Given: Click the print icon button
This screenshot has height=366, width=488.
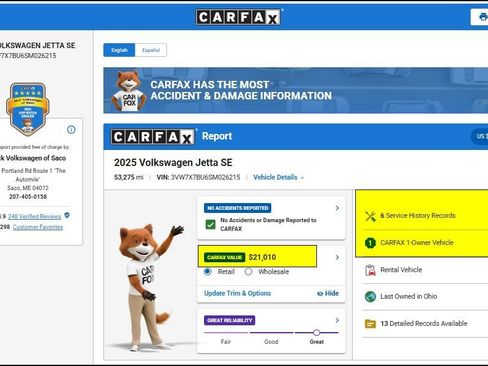Looking at the screenshot, I should tap(482, 17).
